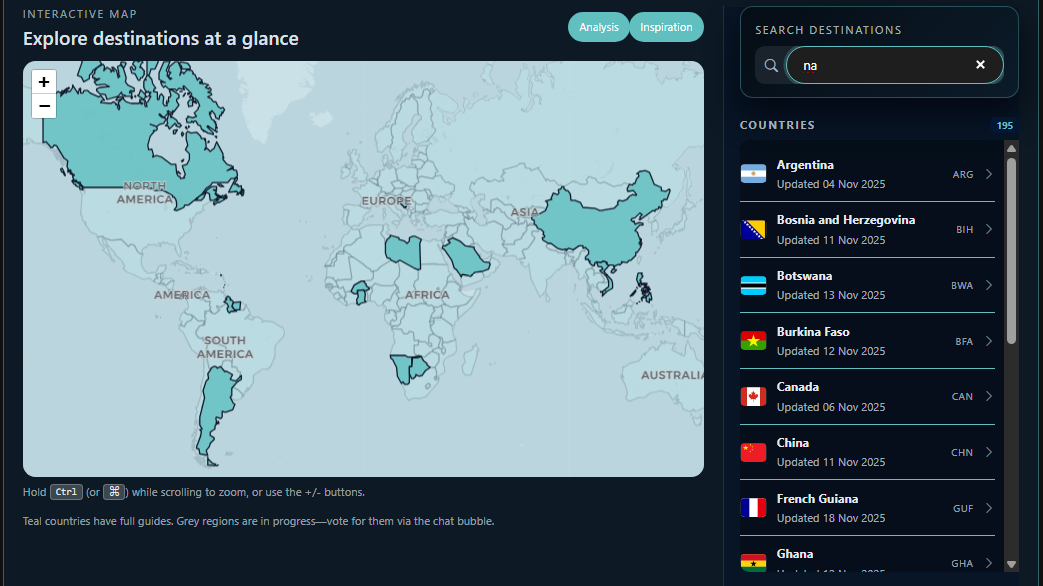The width and height of the screenshot is (1043, 586).
Task: Expand the Burkina Faso chevron
Action: click(x=989, y=341)
